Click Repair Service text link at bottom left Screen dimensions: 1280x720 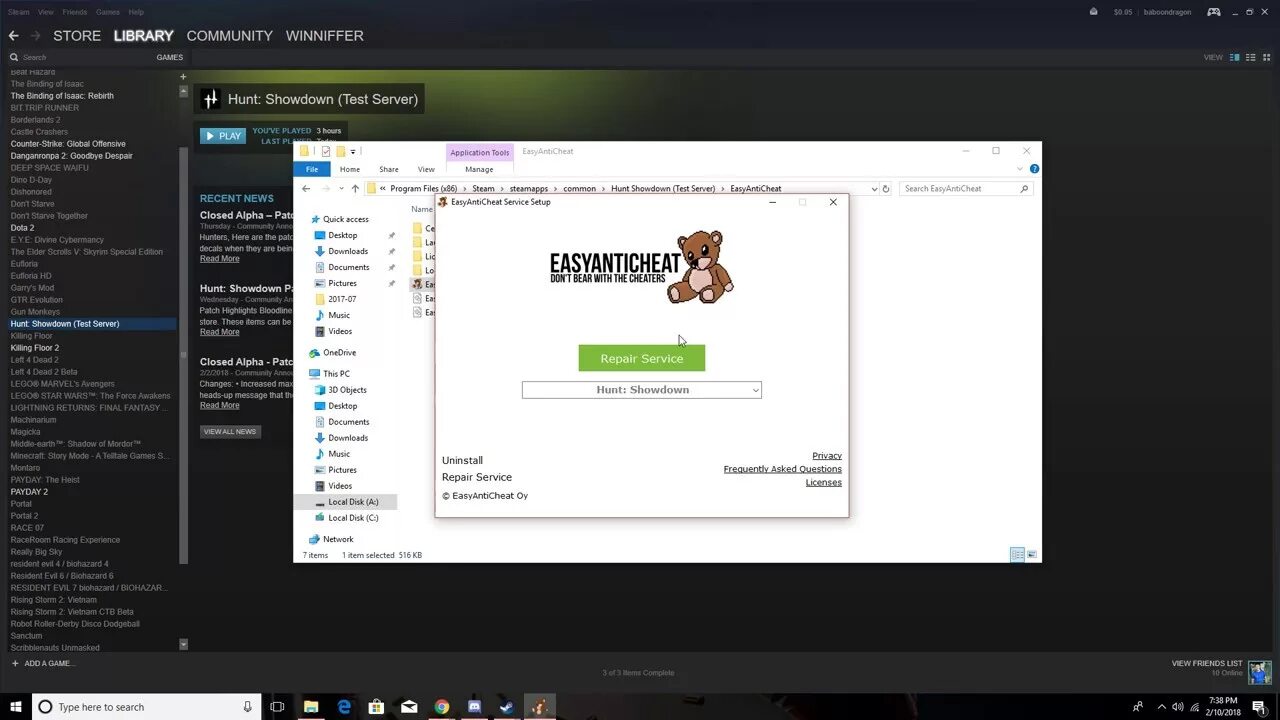click(x=476, y=477)
